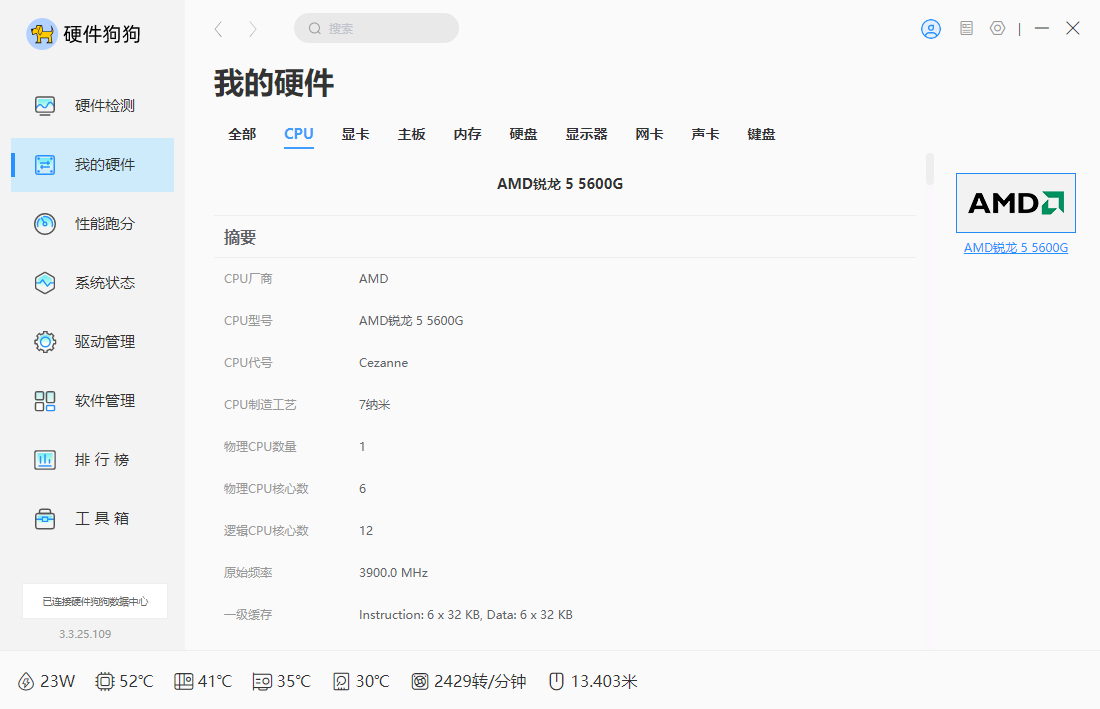The image size is (1100, 709).
Task: Open the 网卡 tab
Action: coord(650,134)
